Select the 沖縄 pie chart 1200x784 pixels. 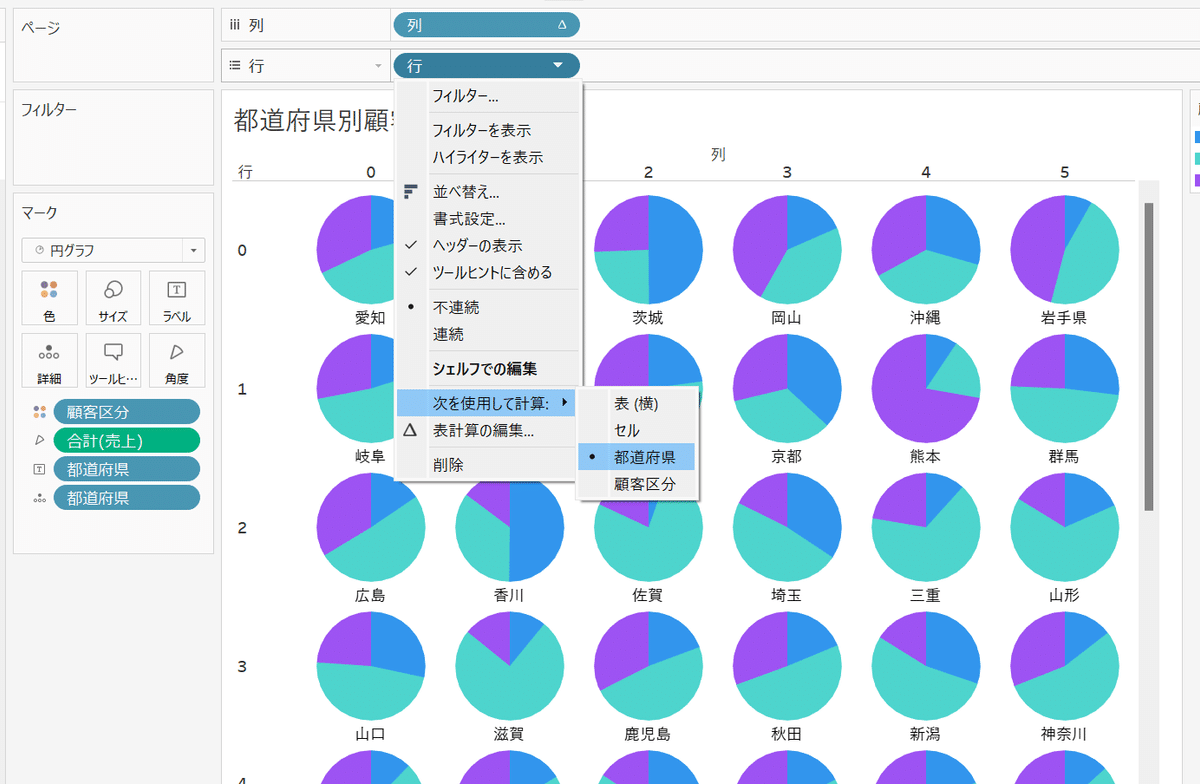[x=926, y=249]
